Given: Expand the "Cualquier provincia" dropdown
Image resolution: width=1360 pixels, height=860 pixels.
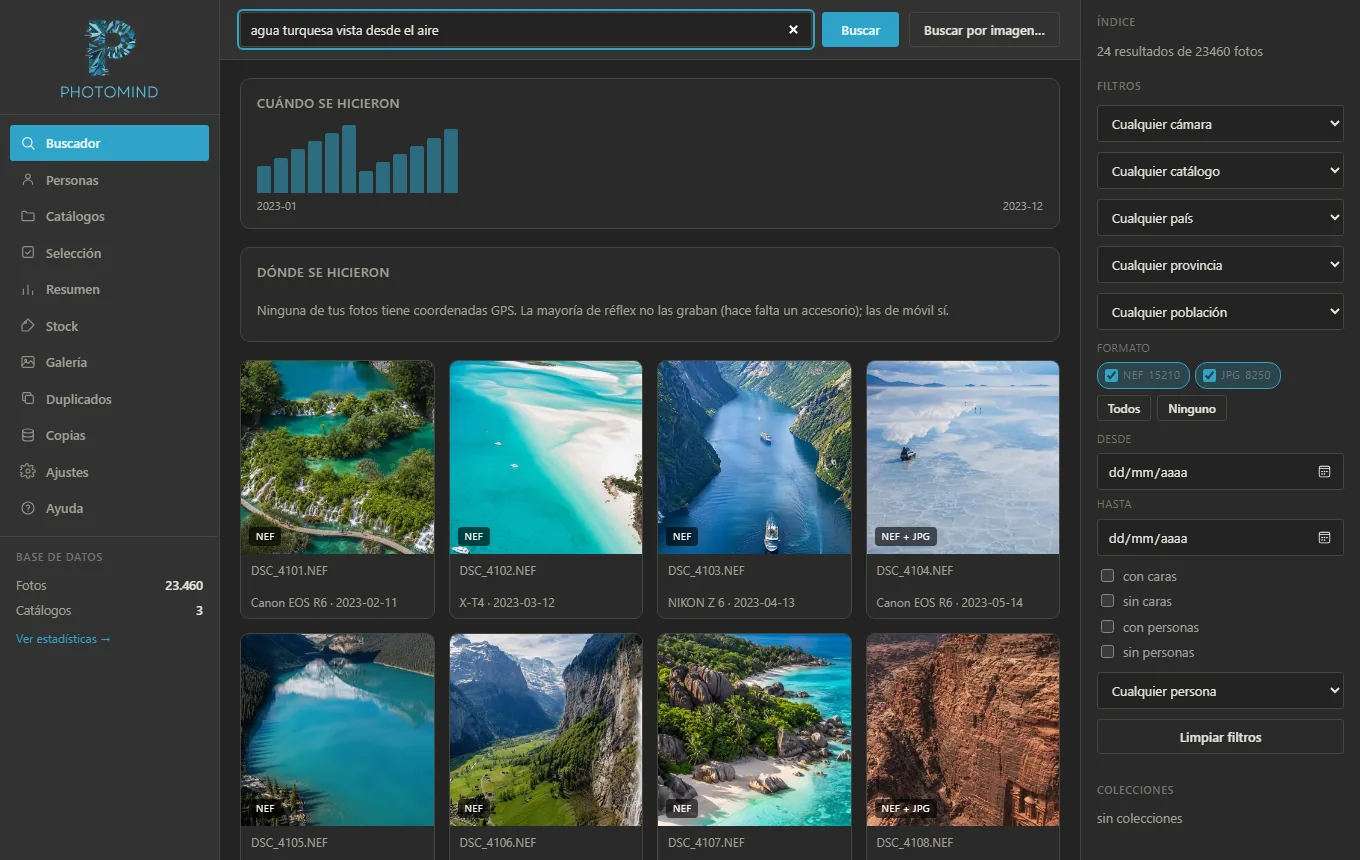Looking at the screenshot, I should click(x=1220, y=265).
